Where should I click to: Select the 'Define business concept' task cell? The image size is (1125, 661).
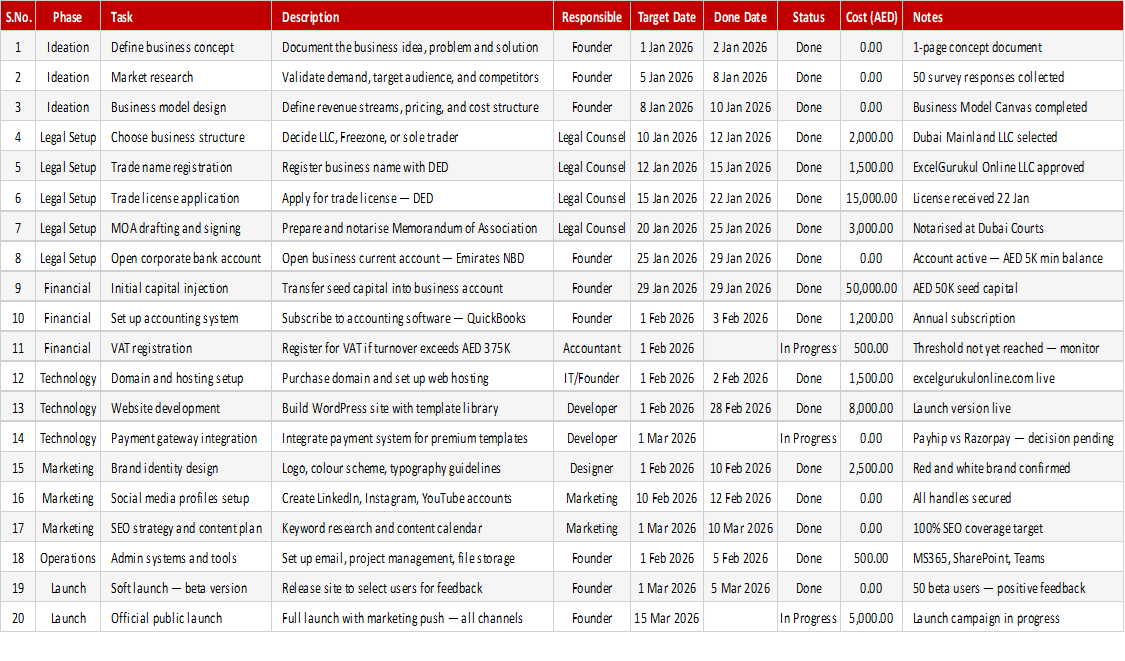click(x=186, y=47)
